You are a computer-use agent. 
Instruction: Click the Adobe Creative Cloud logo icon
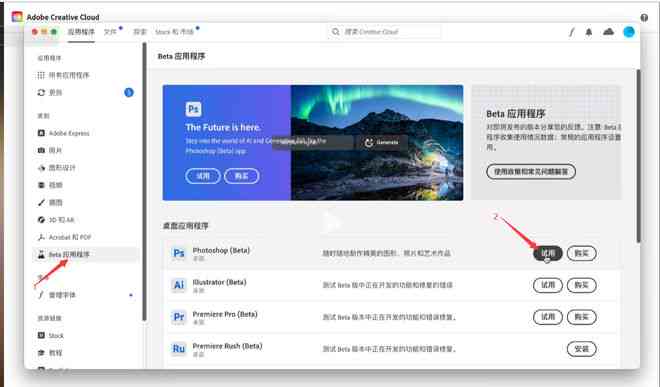pyautogui.click(x=17, y=17)
